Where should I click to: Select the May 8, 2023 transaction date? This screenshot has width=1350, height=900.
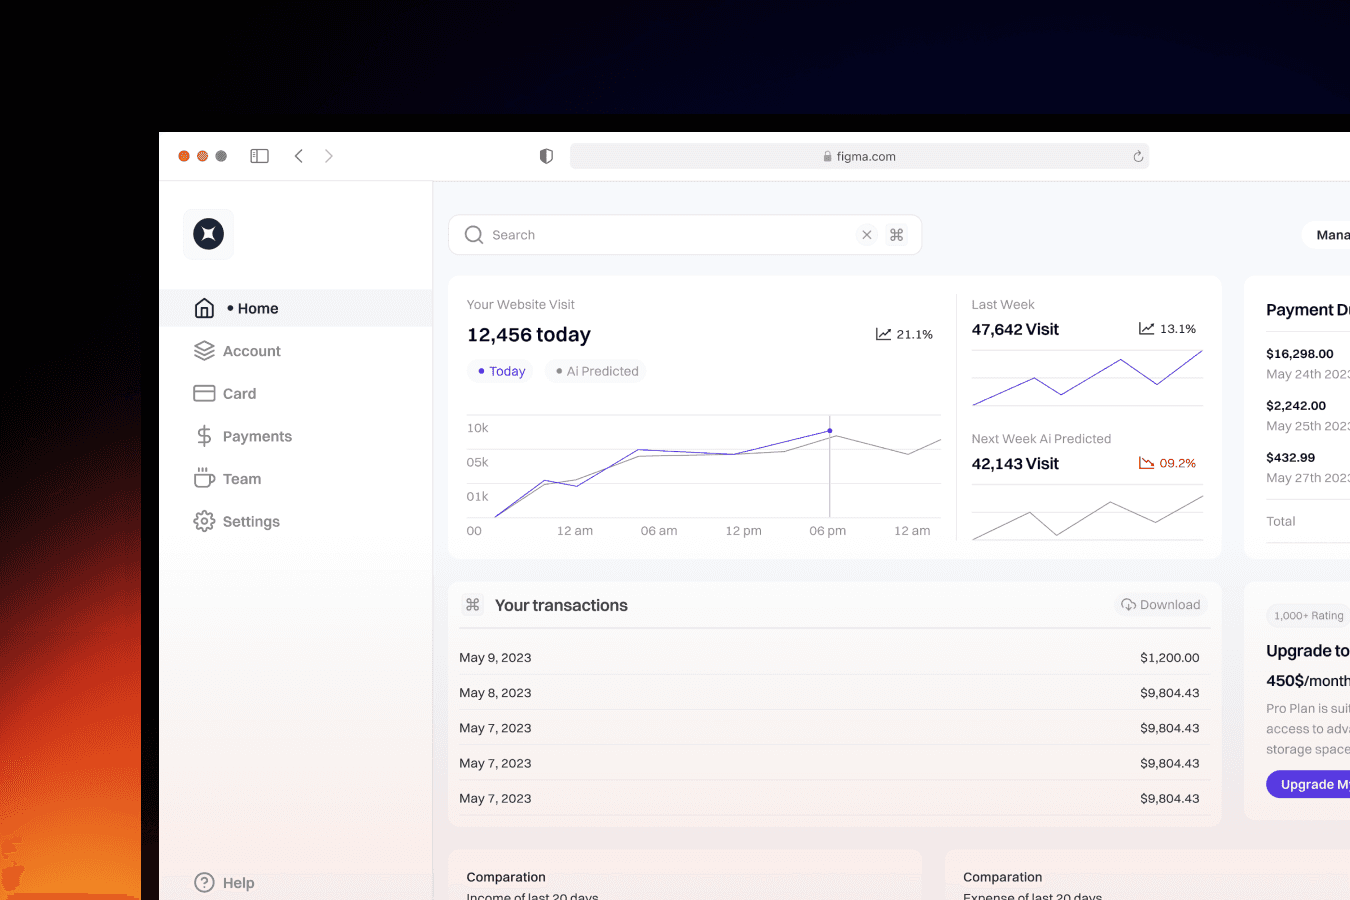[495, 692]
